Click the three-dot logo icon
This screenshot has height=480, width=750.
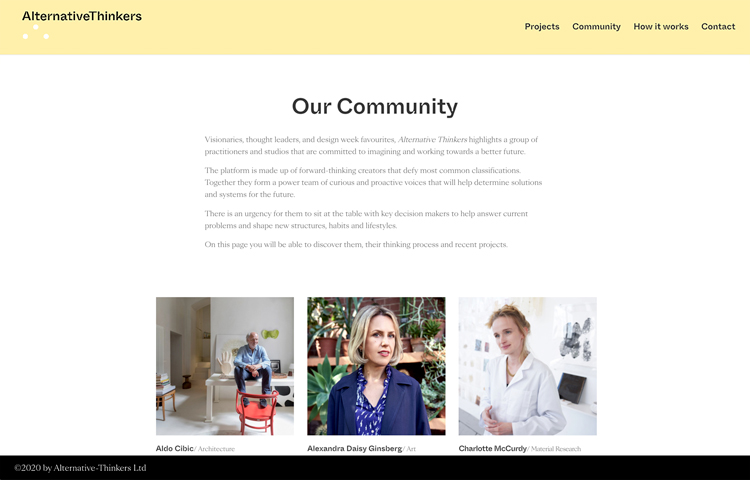35,32
